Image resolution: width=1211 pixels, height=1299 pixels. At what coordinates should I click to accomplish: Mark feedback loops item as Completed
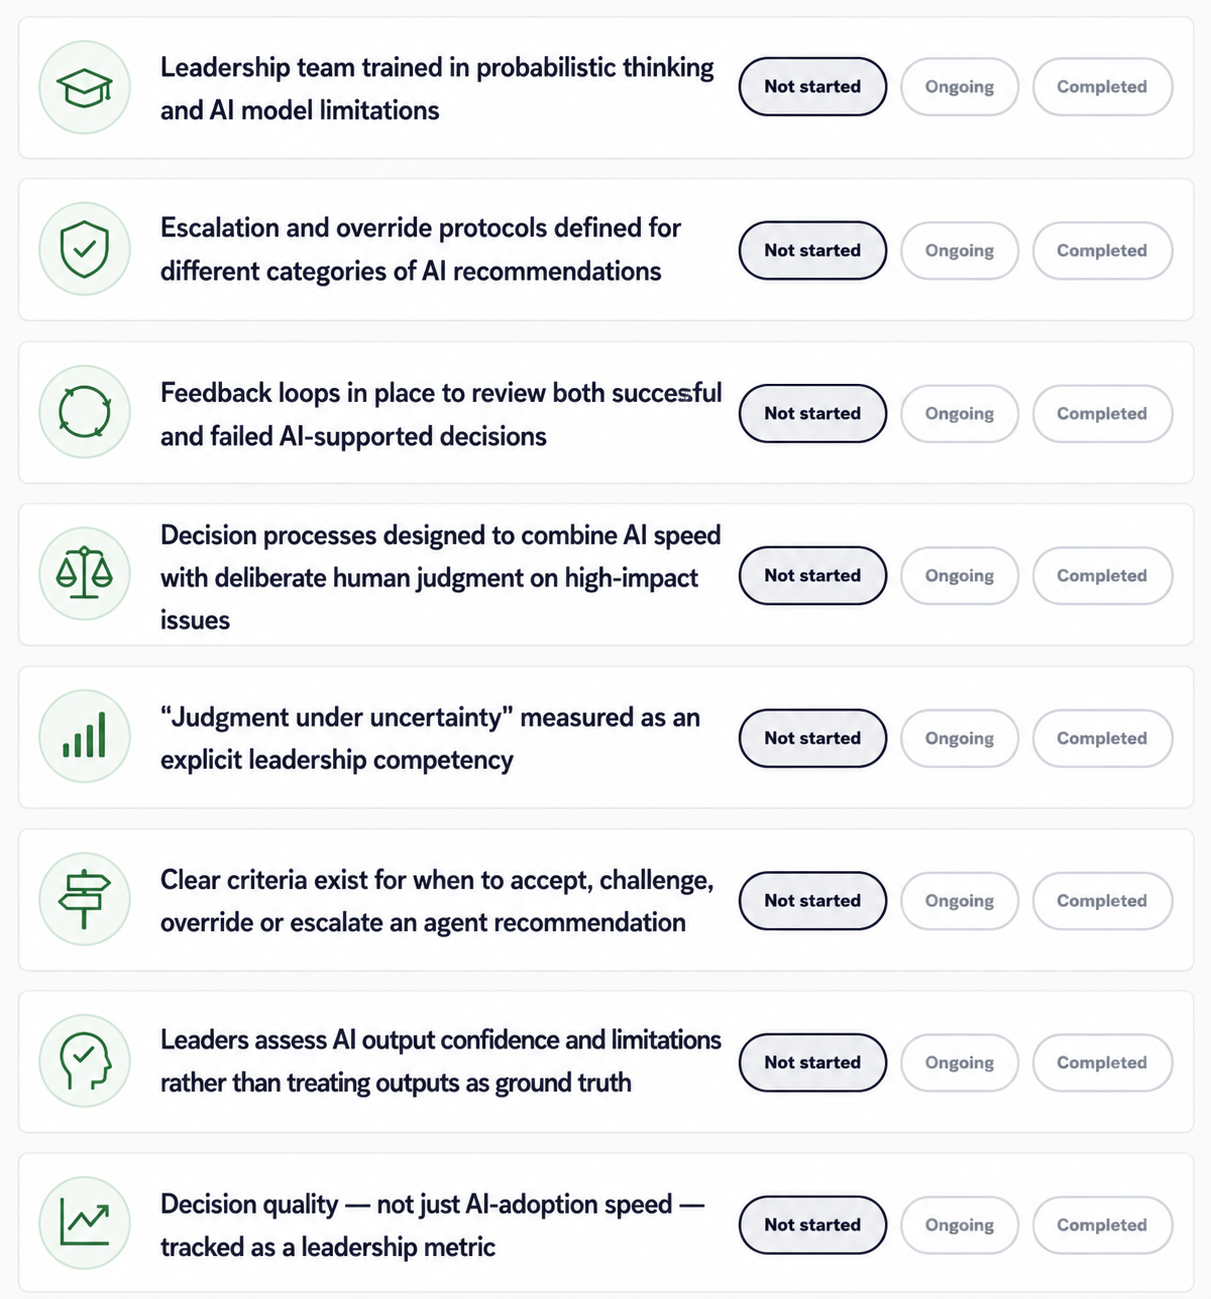[1102, 413]
